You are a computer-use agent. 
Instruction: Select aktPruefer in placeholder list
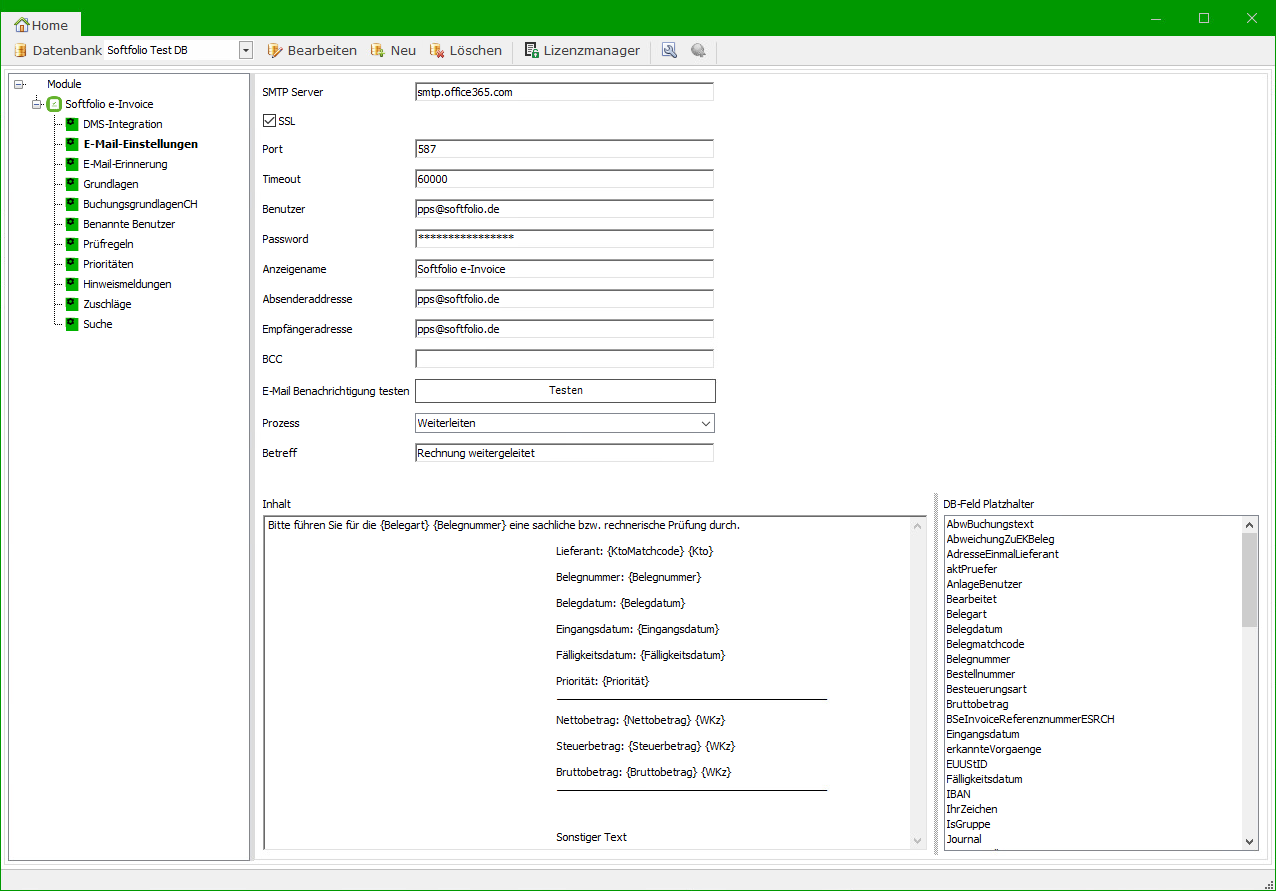pos(971,569)
